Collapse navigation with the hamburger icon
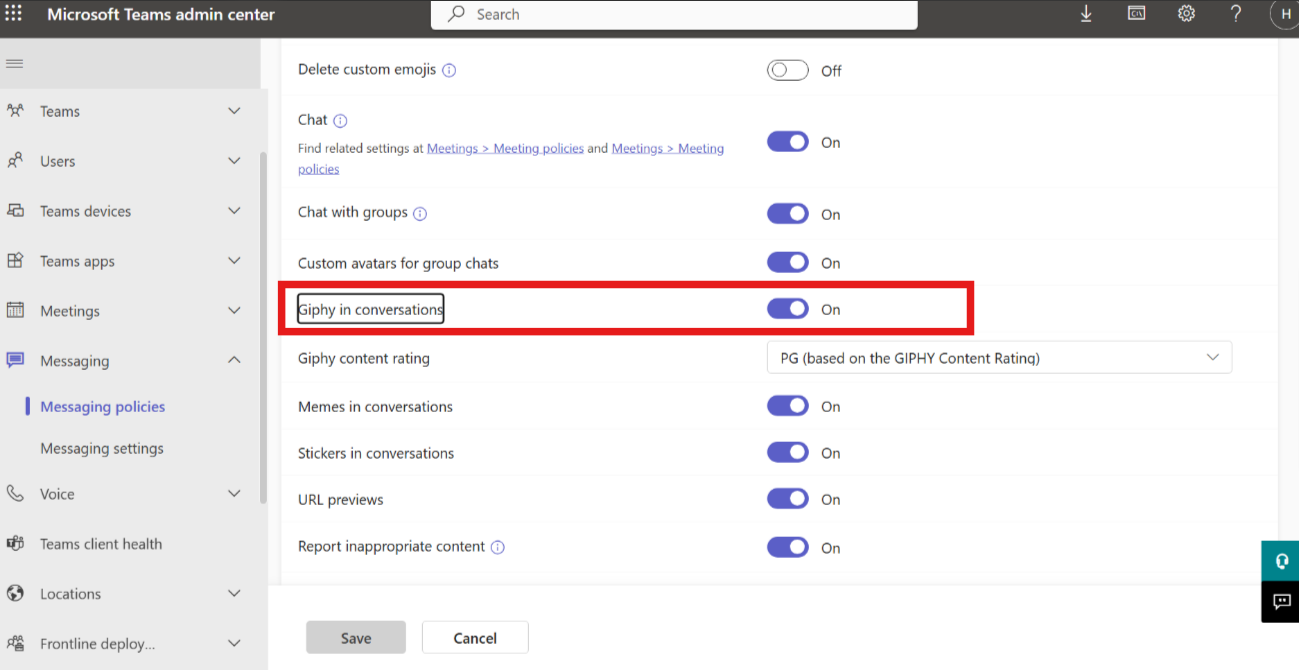Viewport: 1299px width, 670px height. [x=14, y=64]
